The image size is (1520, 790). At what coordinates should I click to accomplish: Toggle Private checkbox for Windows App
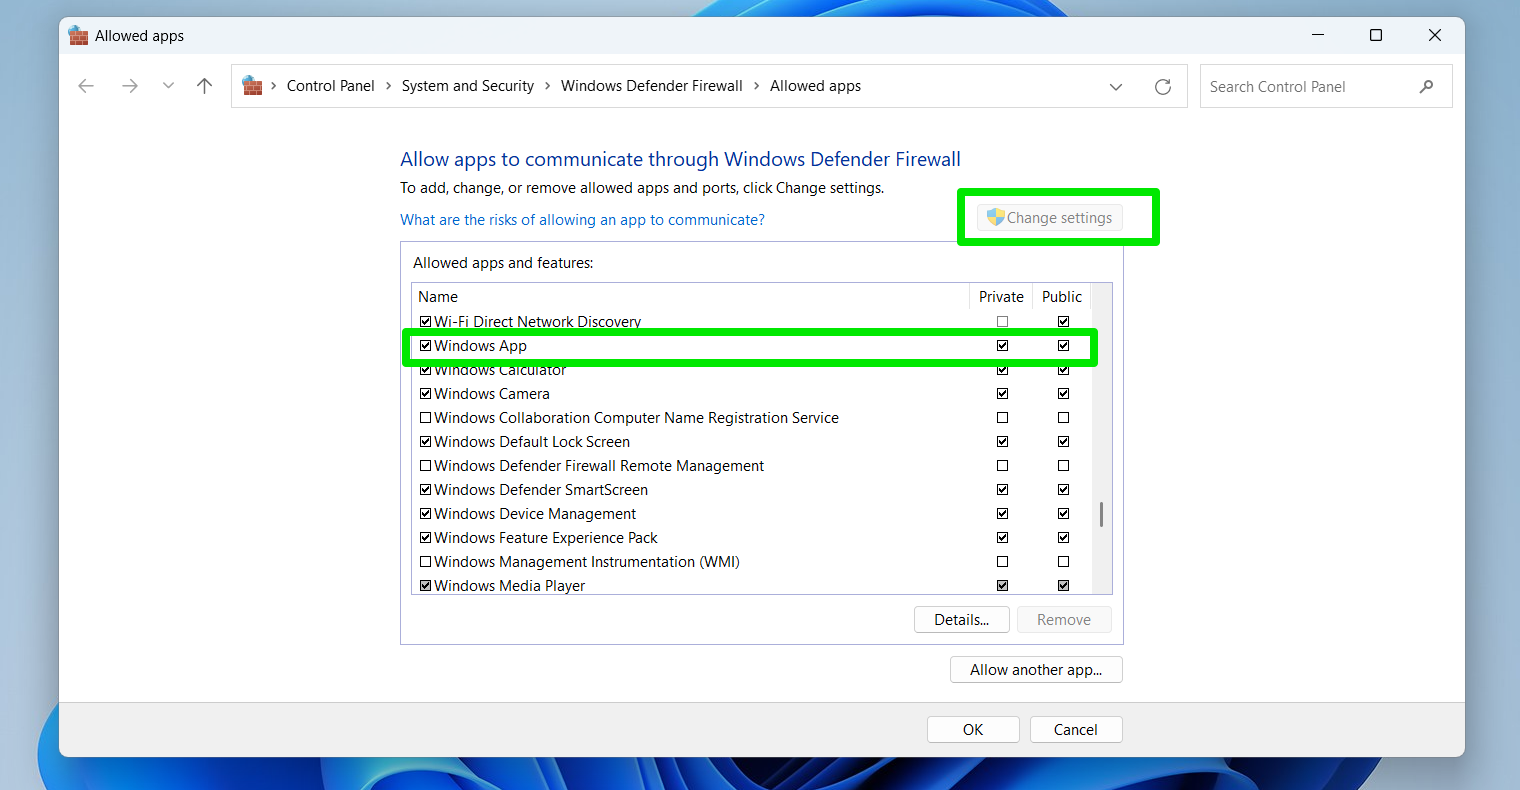(1002, 346)
